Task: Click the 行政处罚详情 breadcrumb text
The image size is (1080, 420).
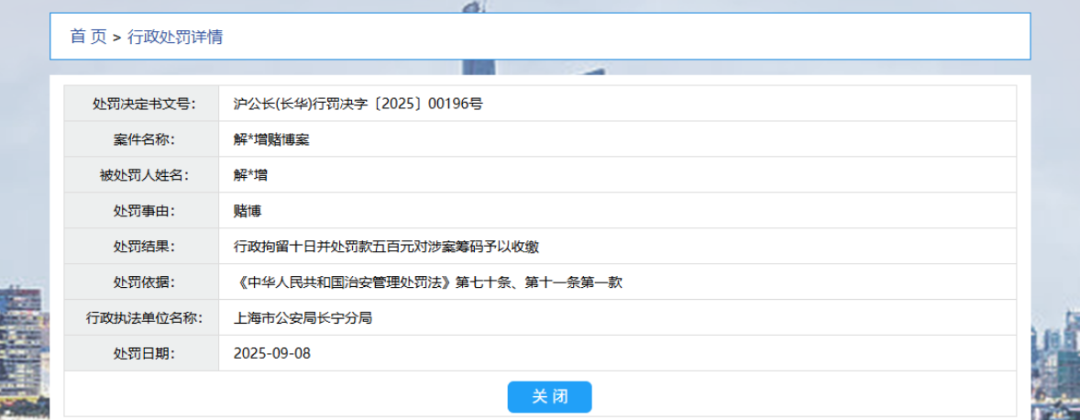Action: pyautogui.click(x=175, y=37)
